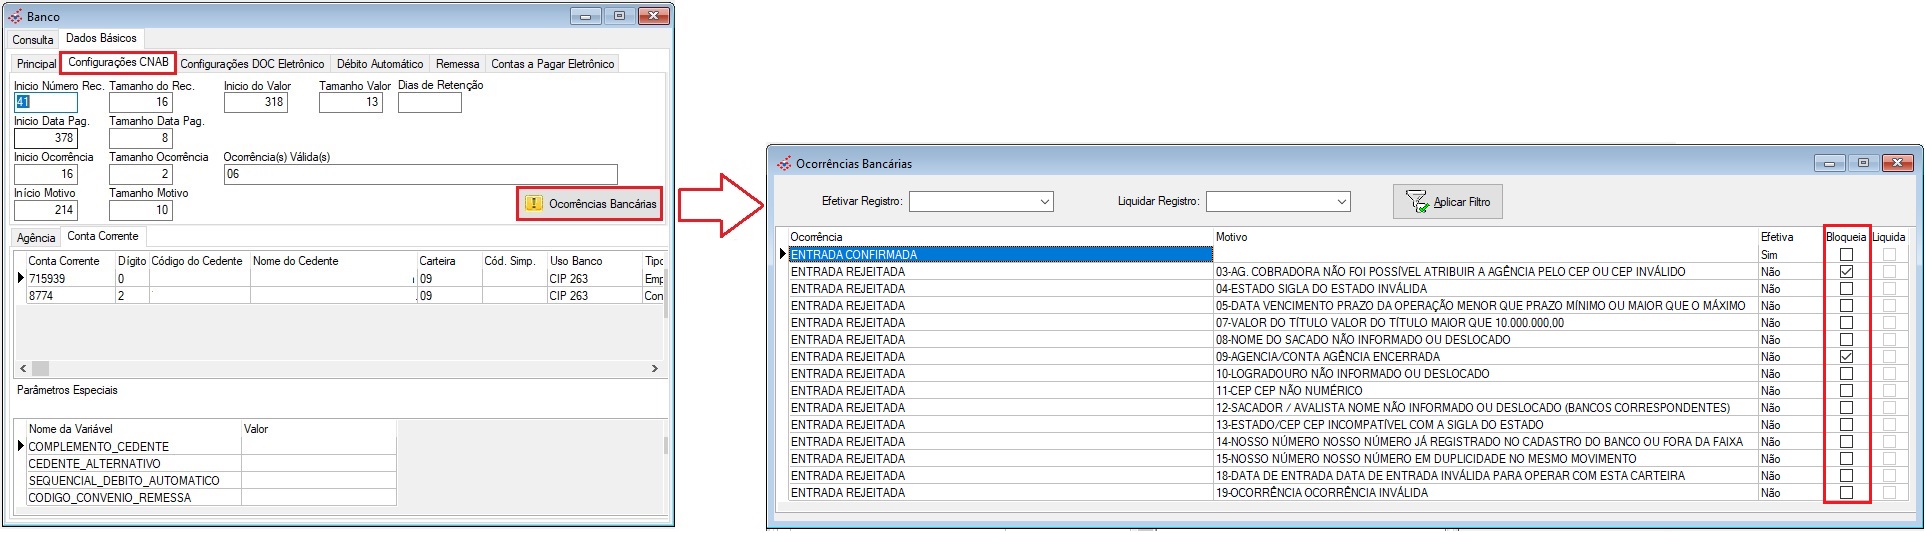Uncheck Bloqueia for 09-AGENCIA/CONTA AGÊNCIA ENCERRADA
The image size is (1925, 533).
(x=1846, y=357)
